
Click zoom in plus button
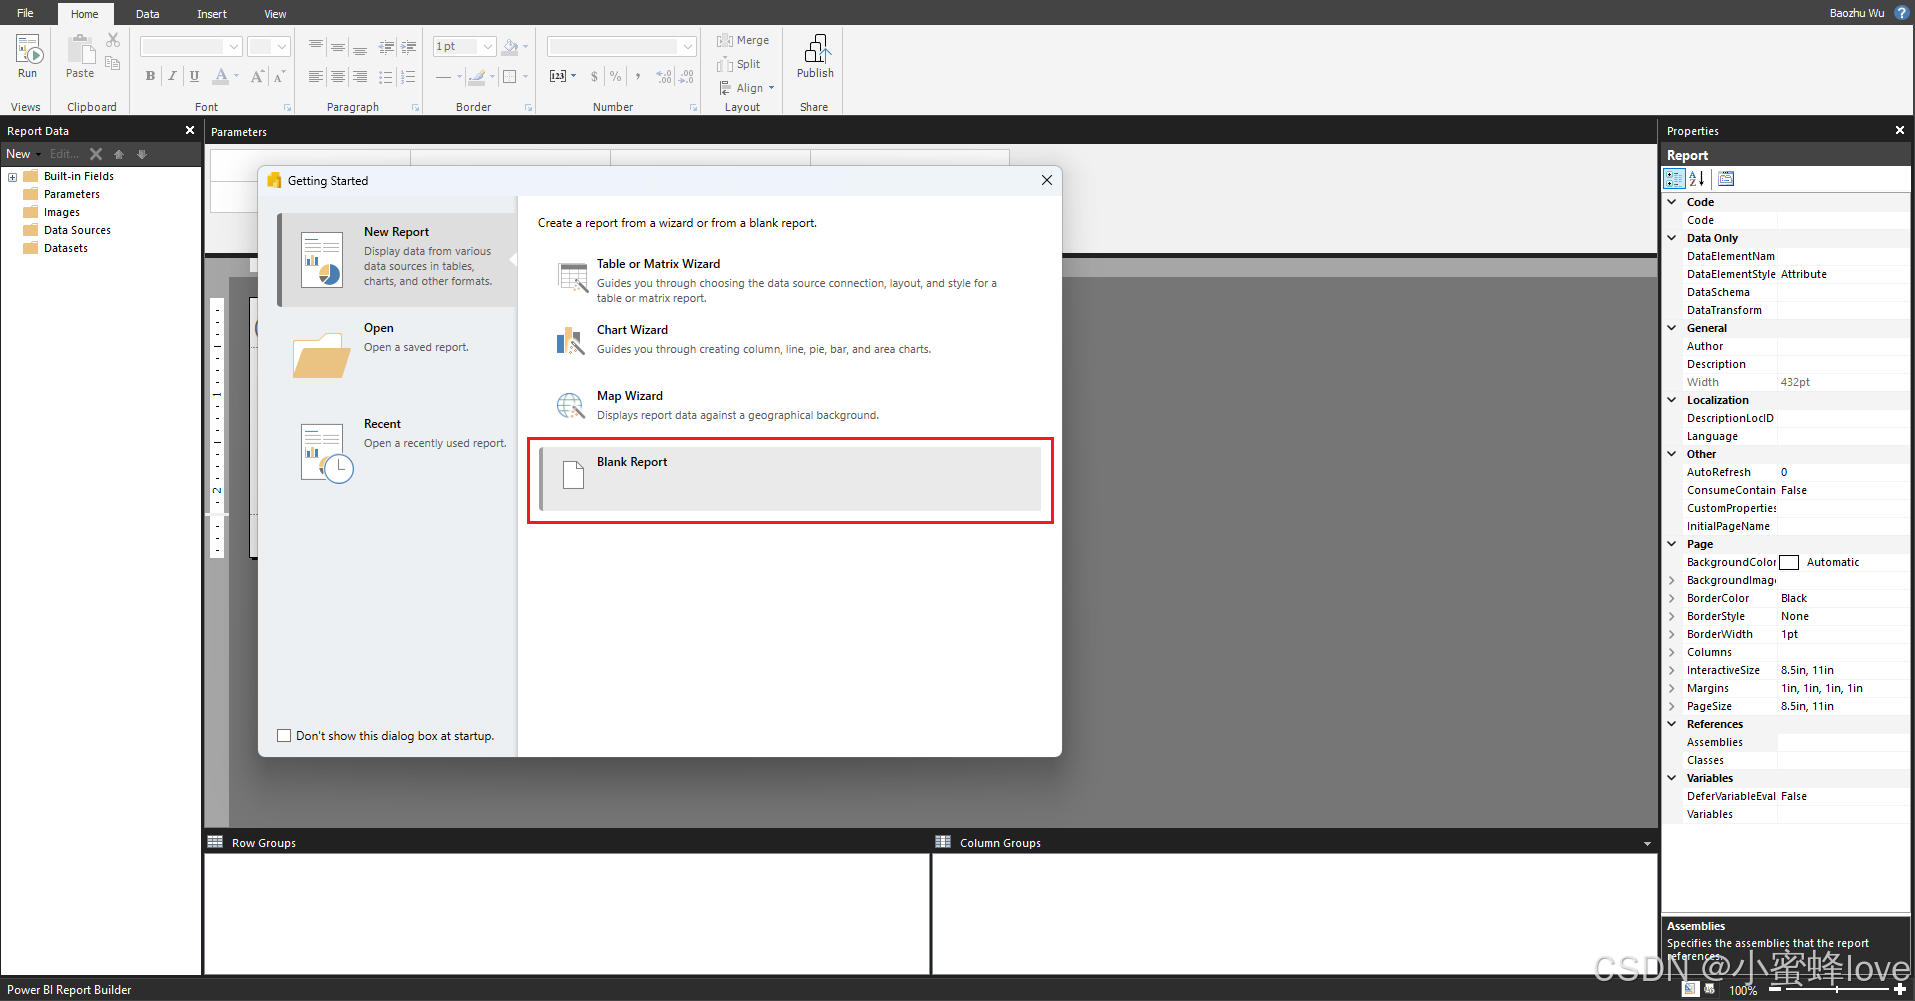pyautogui.click(x=1900, y=989)
